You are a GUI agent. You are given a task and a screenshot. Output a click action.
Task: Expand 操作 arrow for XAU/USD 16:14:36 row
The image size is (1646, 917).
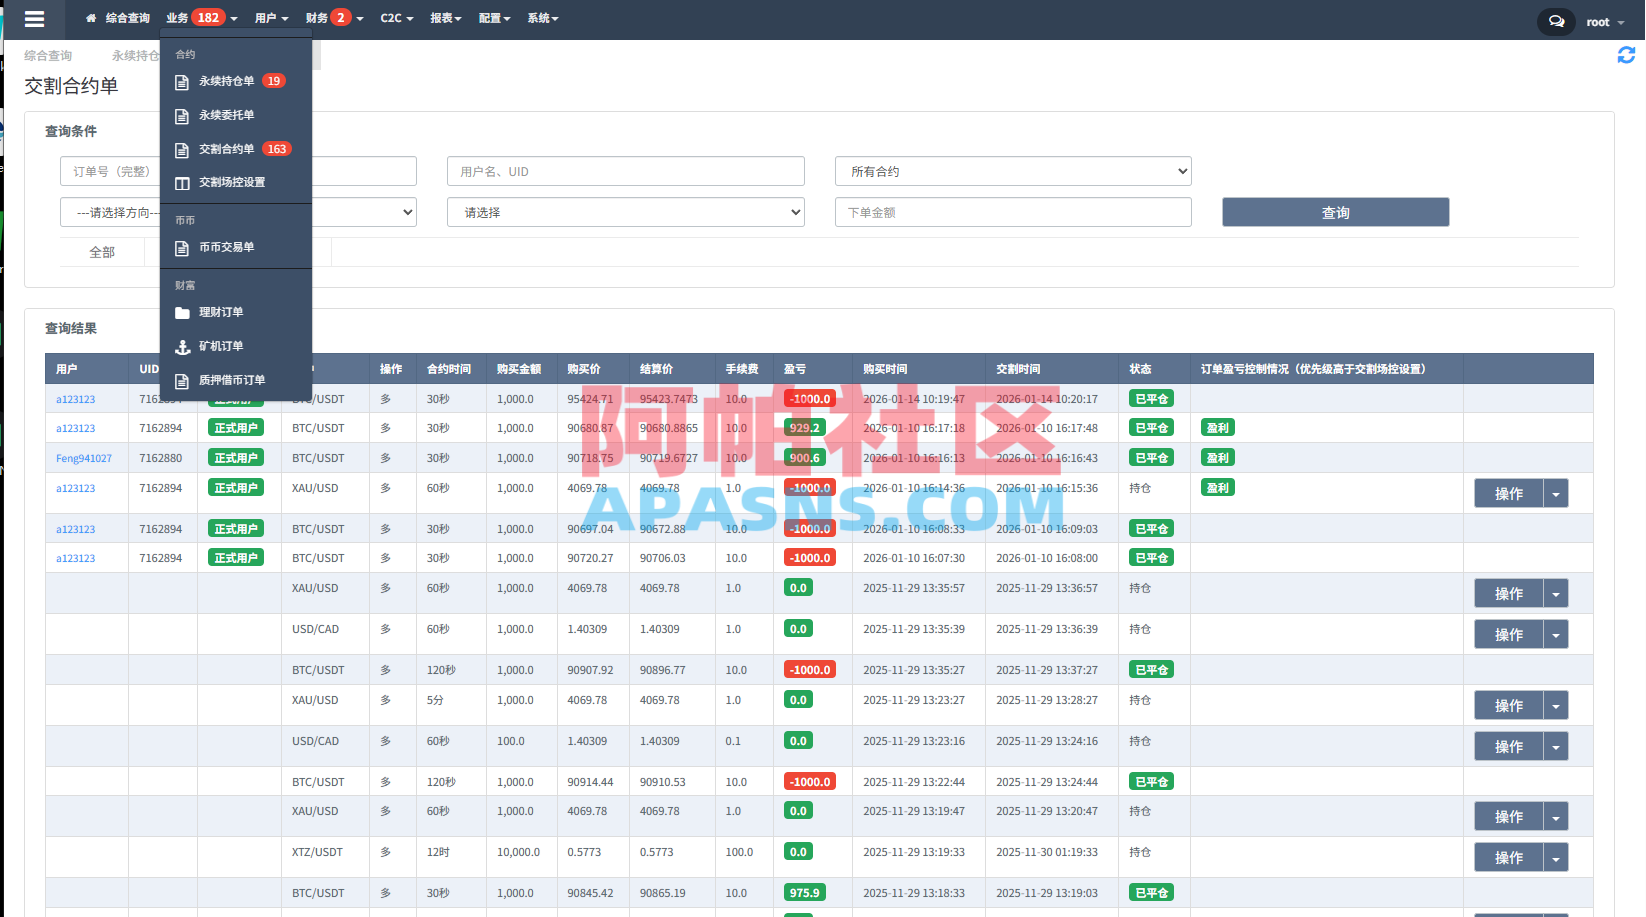[1556, 493]
